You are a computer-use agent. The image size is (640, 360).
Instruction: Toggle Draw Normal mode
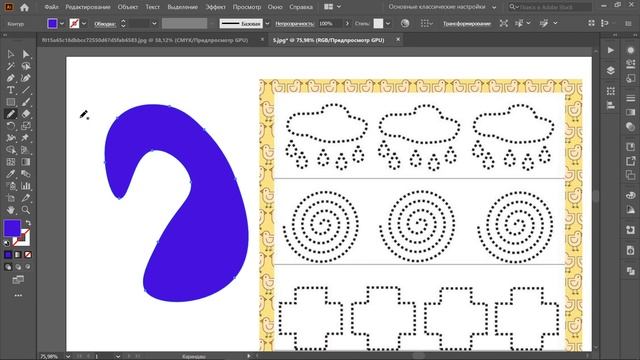tap(8, 267)
